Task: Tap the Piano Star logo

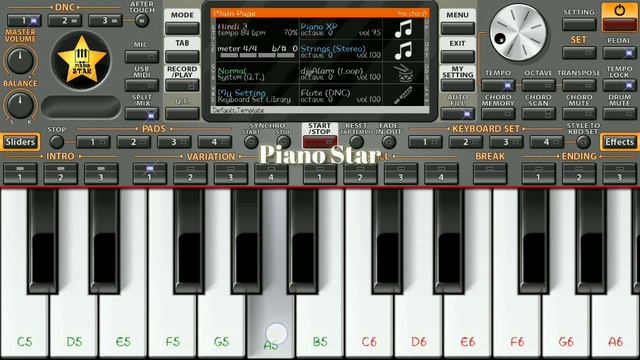Action: point(81,60)
